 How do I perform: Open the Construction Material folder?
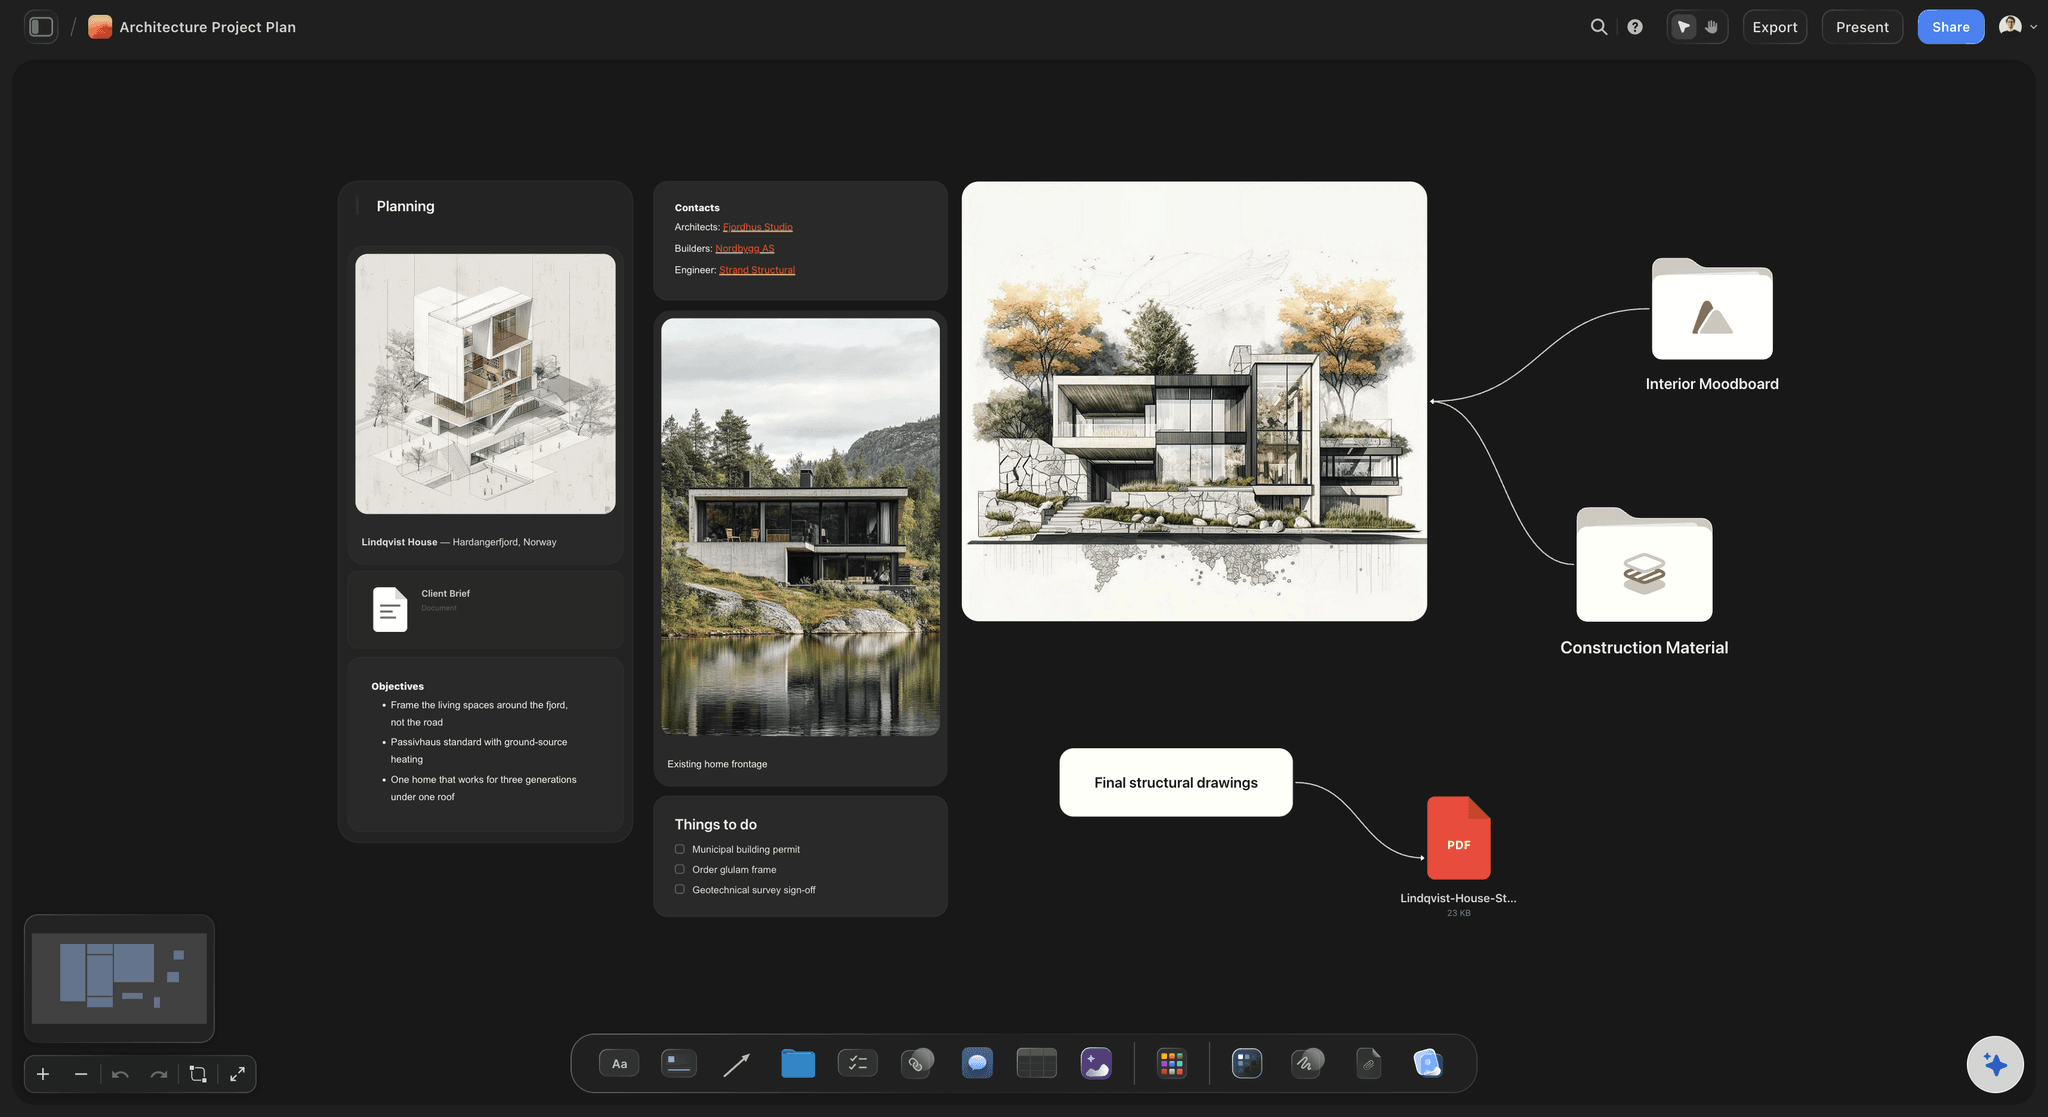pyautogui.click(x=1644, y=564)
